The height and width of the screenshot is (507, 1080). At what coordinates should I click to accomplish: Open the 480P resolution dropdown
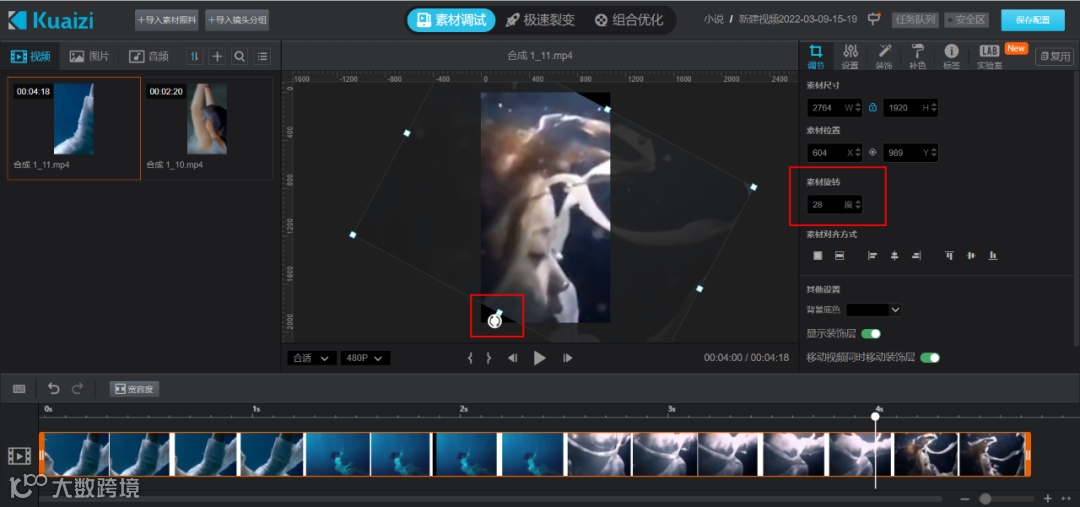pos(365,358)
